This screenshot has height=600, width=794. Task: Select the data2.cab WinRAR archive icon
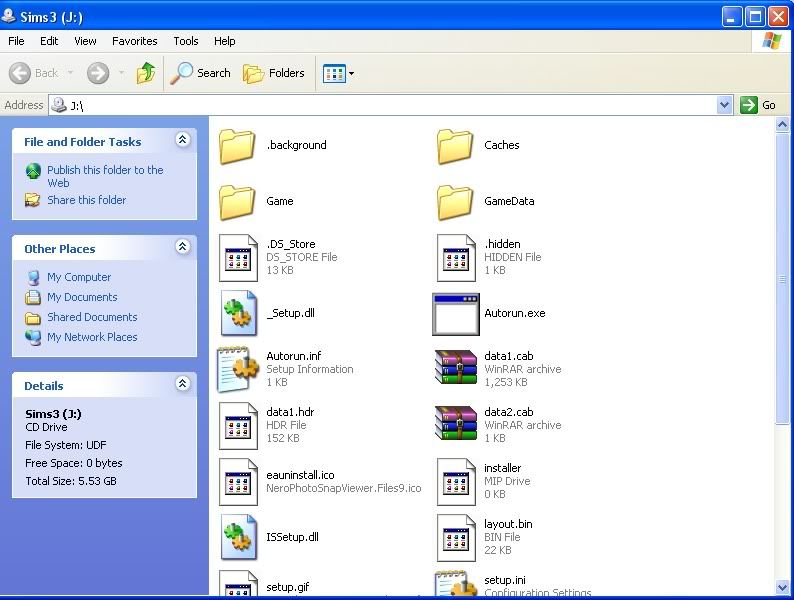click(x=456, y=423)
